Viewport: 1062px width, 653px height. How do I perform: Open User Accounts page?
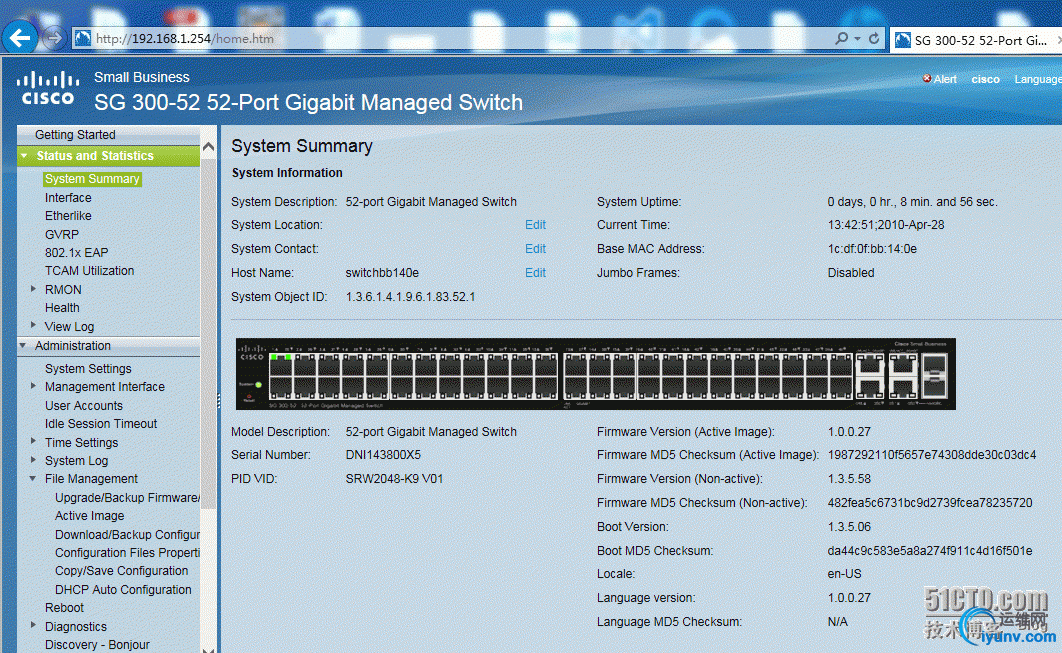click(84, 406)
